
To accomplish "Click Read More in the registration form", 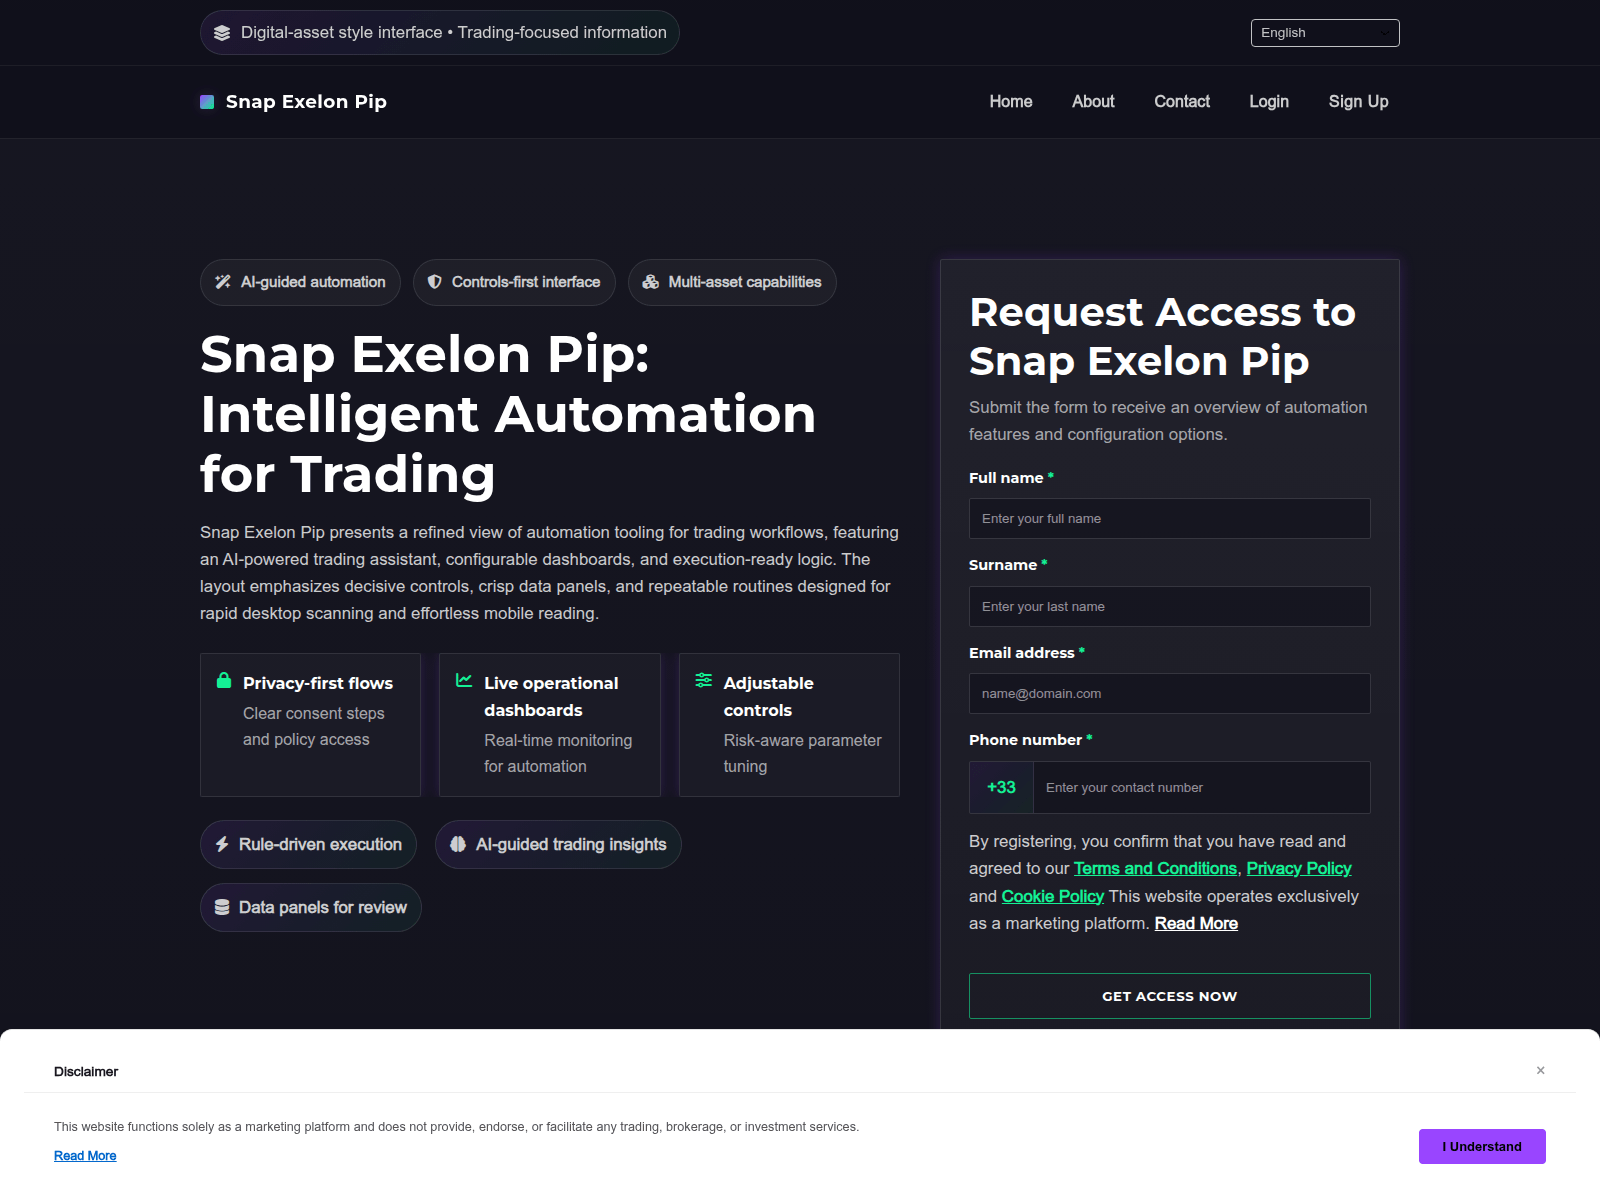I will click(x=1196, y=923).
